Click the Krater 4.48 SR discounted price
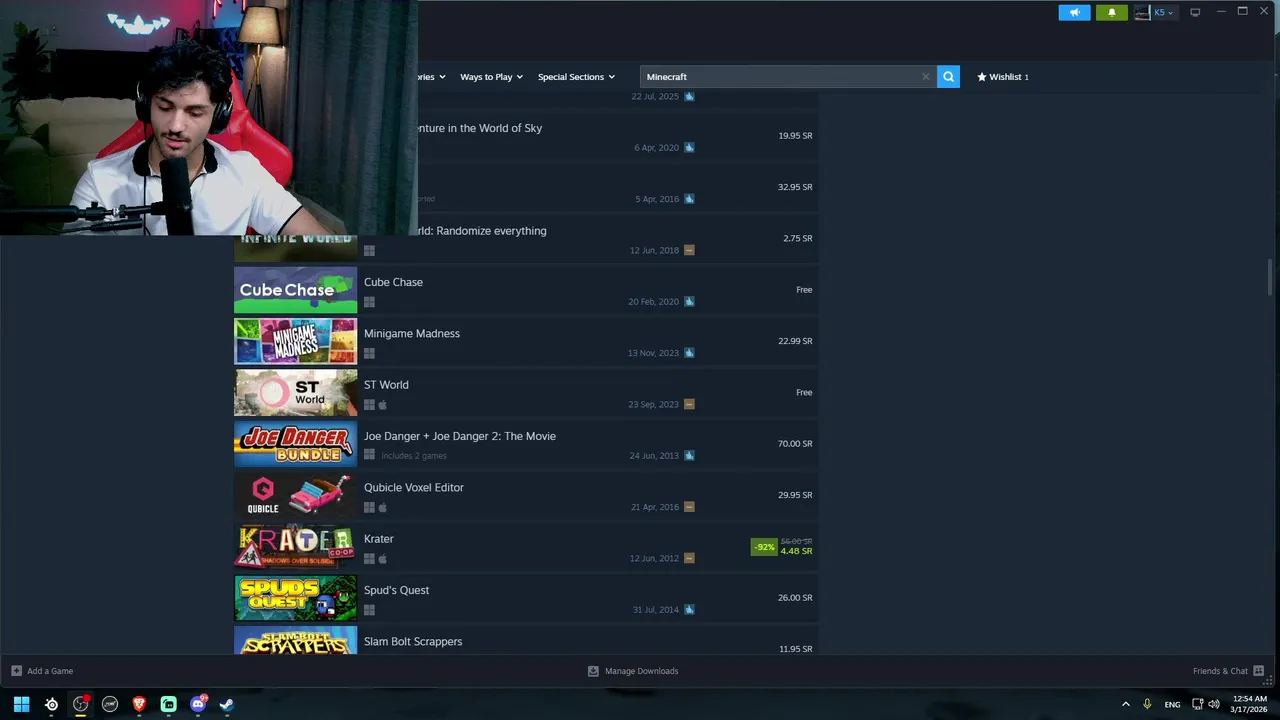 tap(796, 551)
